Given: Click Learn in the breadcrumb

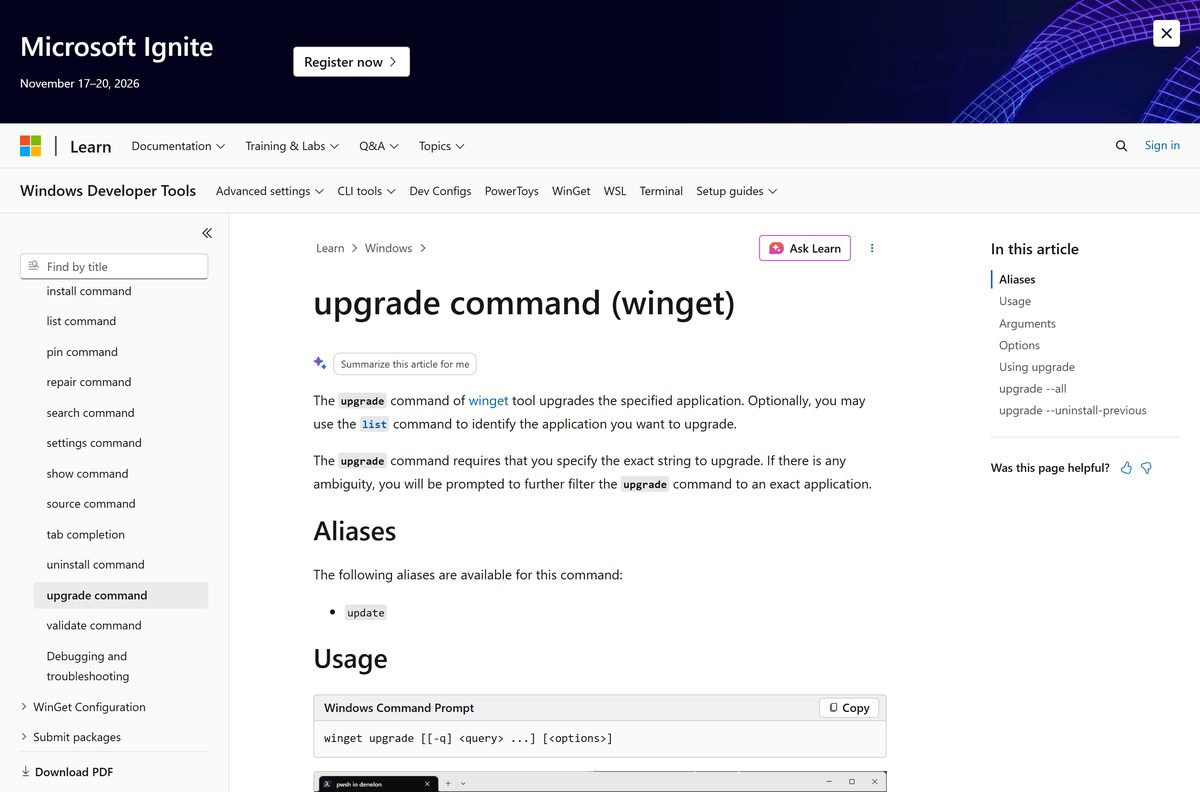Looking at the screenshot, I should (330, 248).
